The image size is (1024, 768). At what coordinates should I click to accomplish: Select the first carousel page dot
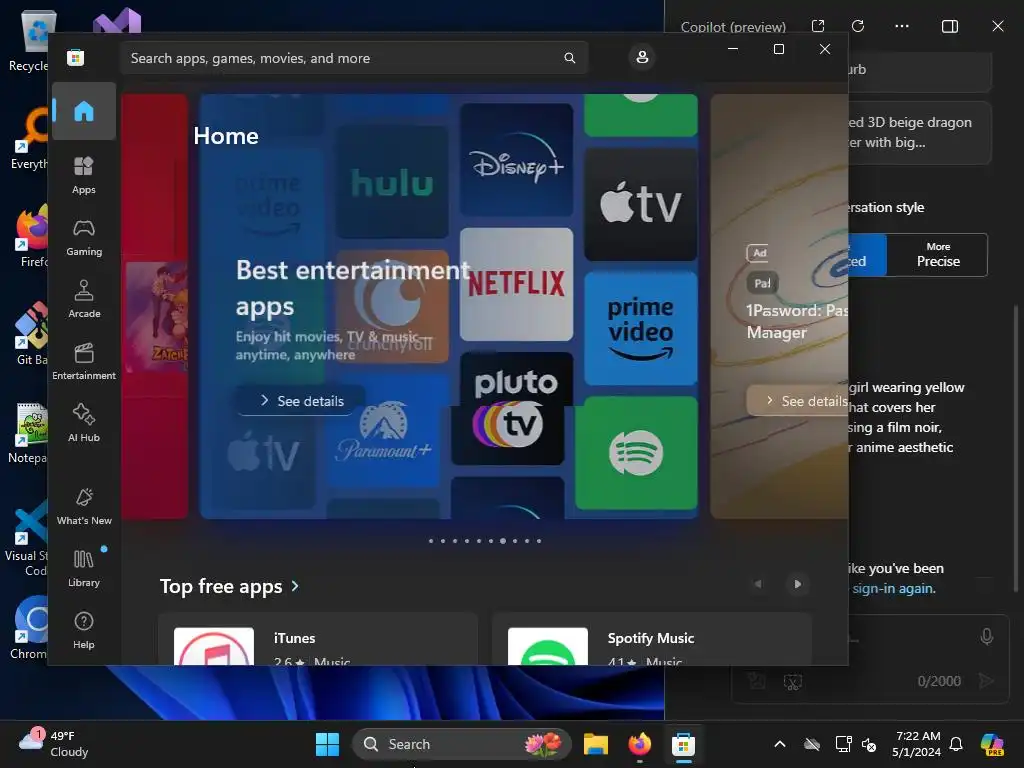tap(431, 541)
